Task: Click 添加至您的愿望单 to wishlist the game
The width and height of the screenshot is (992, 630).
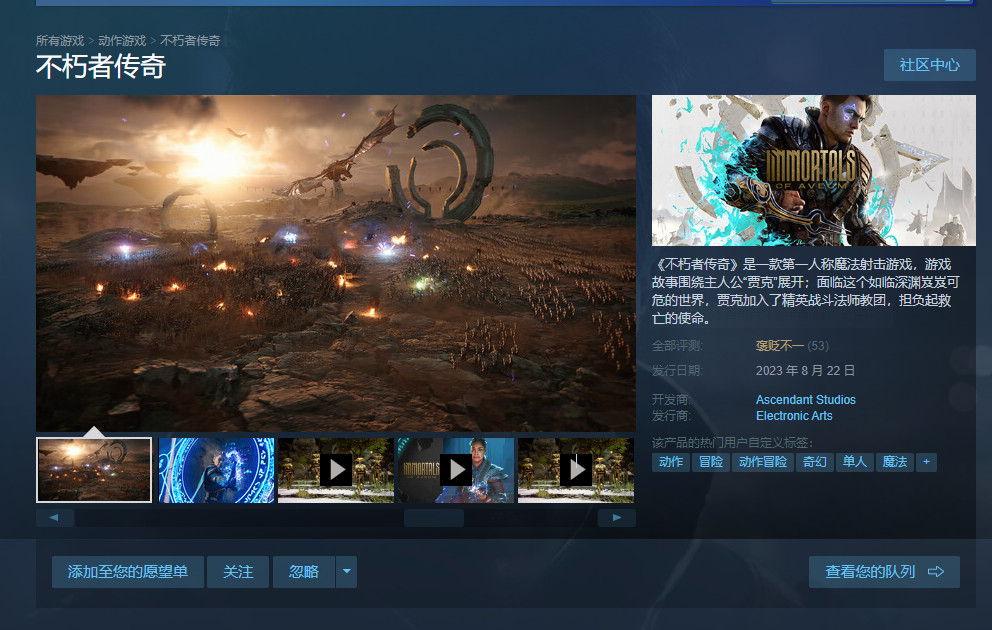Action: pyautogui.click(x=127, y=571)
